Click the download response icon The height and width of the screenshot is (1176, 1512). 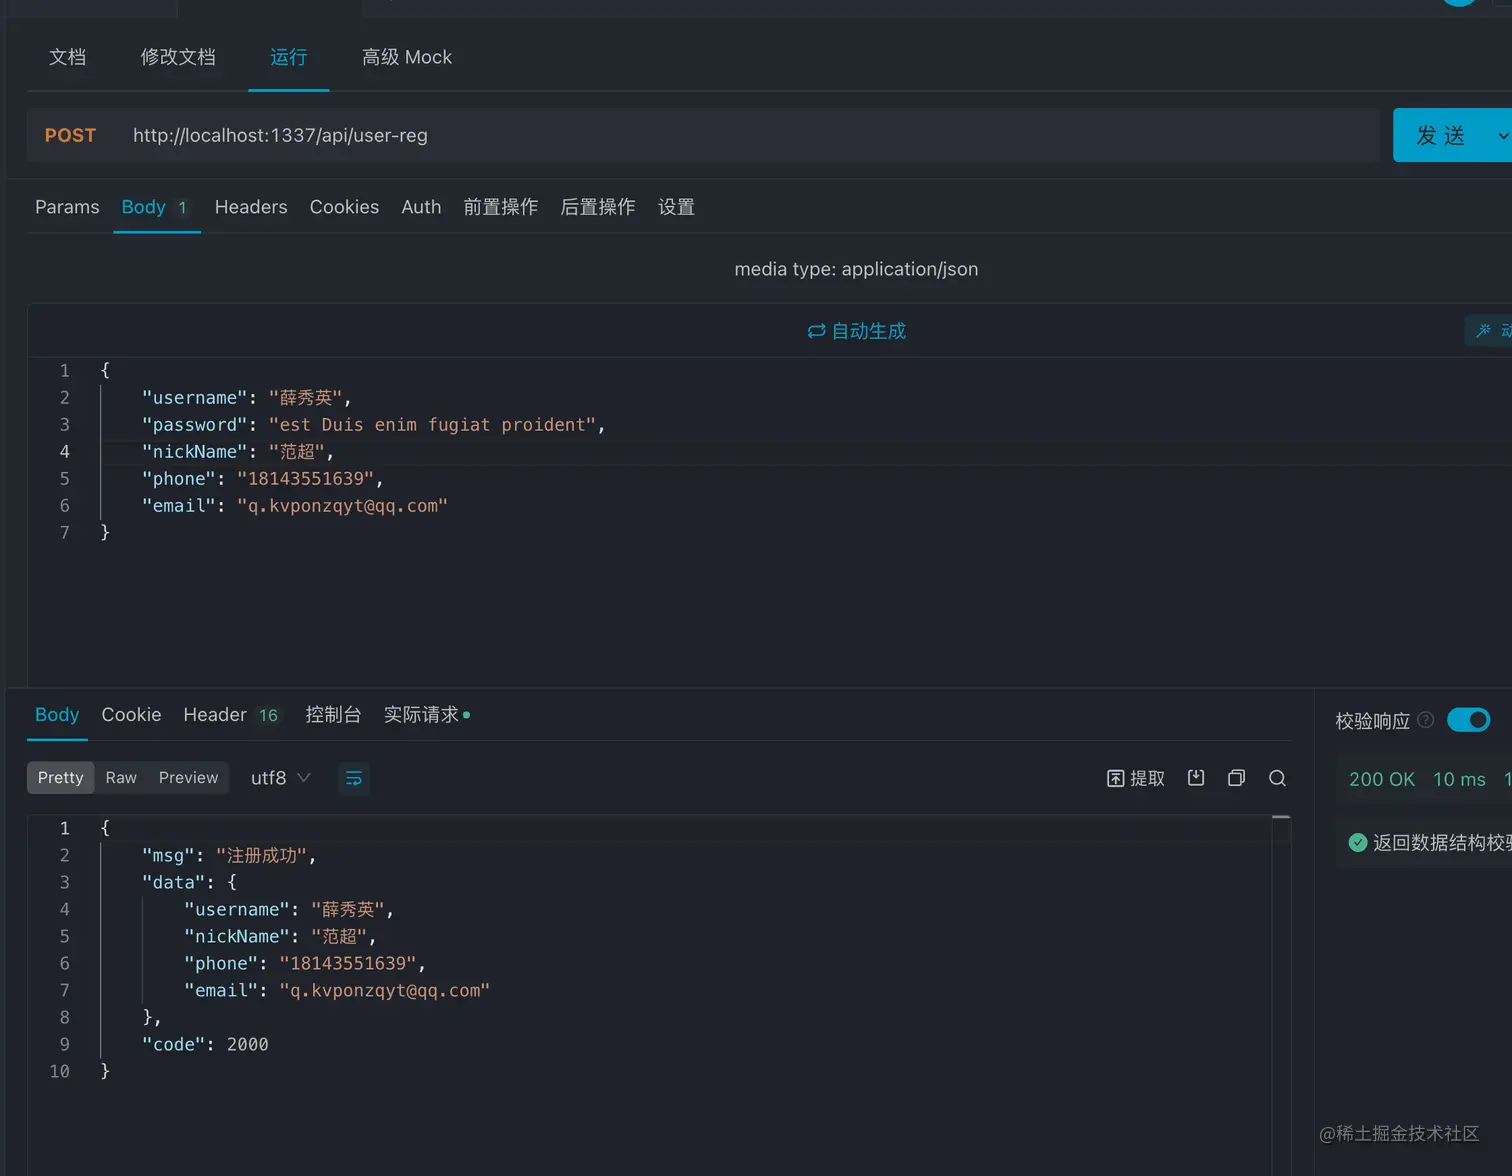point(1196,778)
